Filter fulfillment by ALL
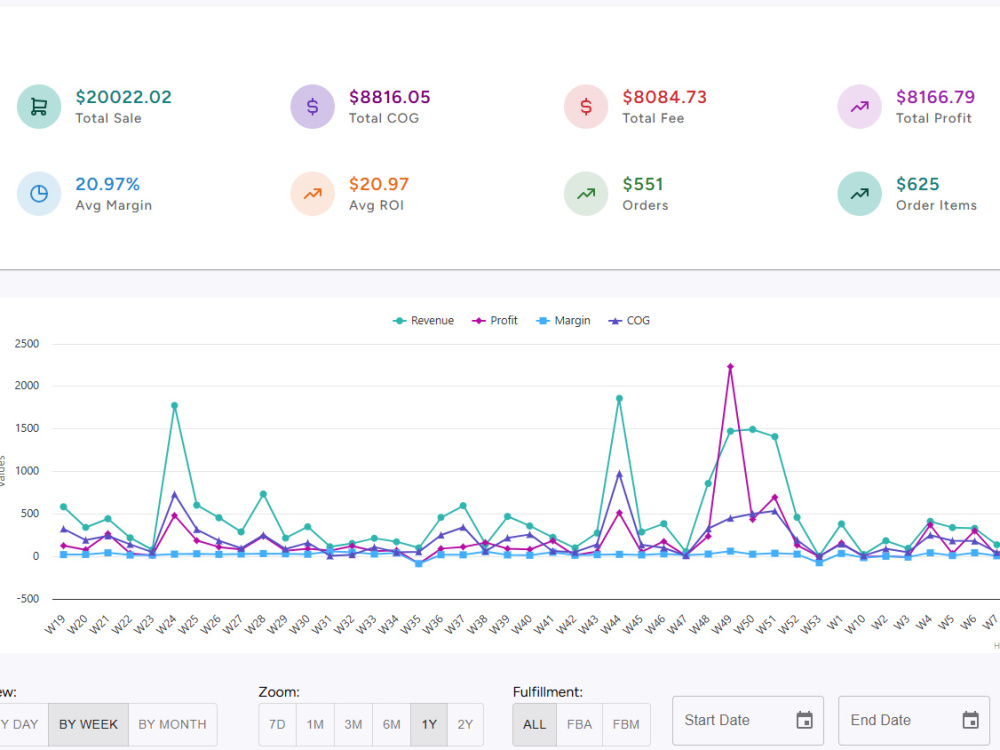This screenshot has height=750, width=1000. click(534, 724)
